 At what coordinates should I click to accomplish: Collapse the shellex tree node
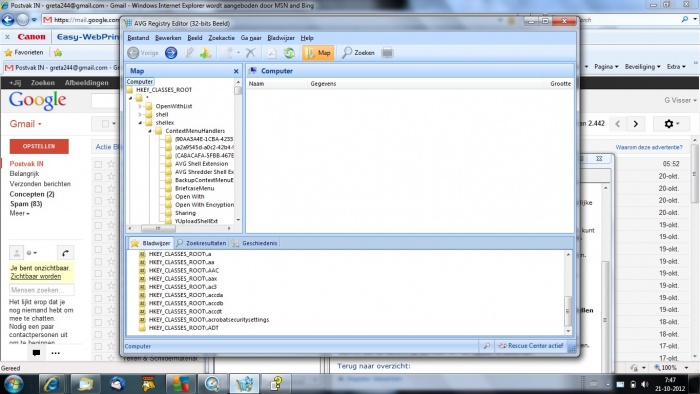click(140, 123)
